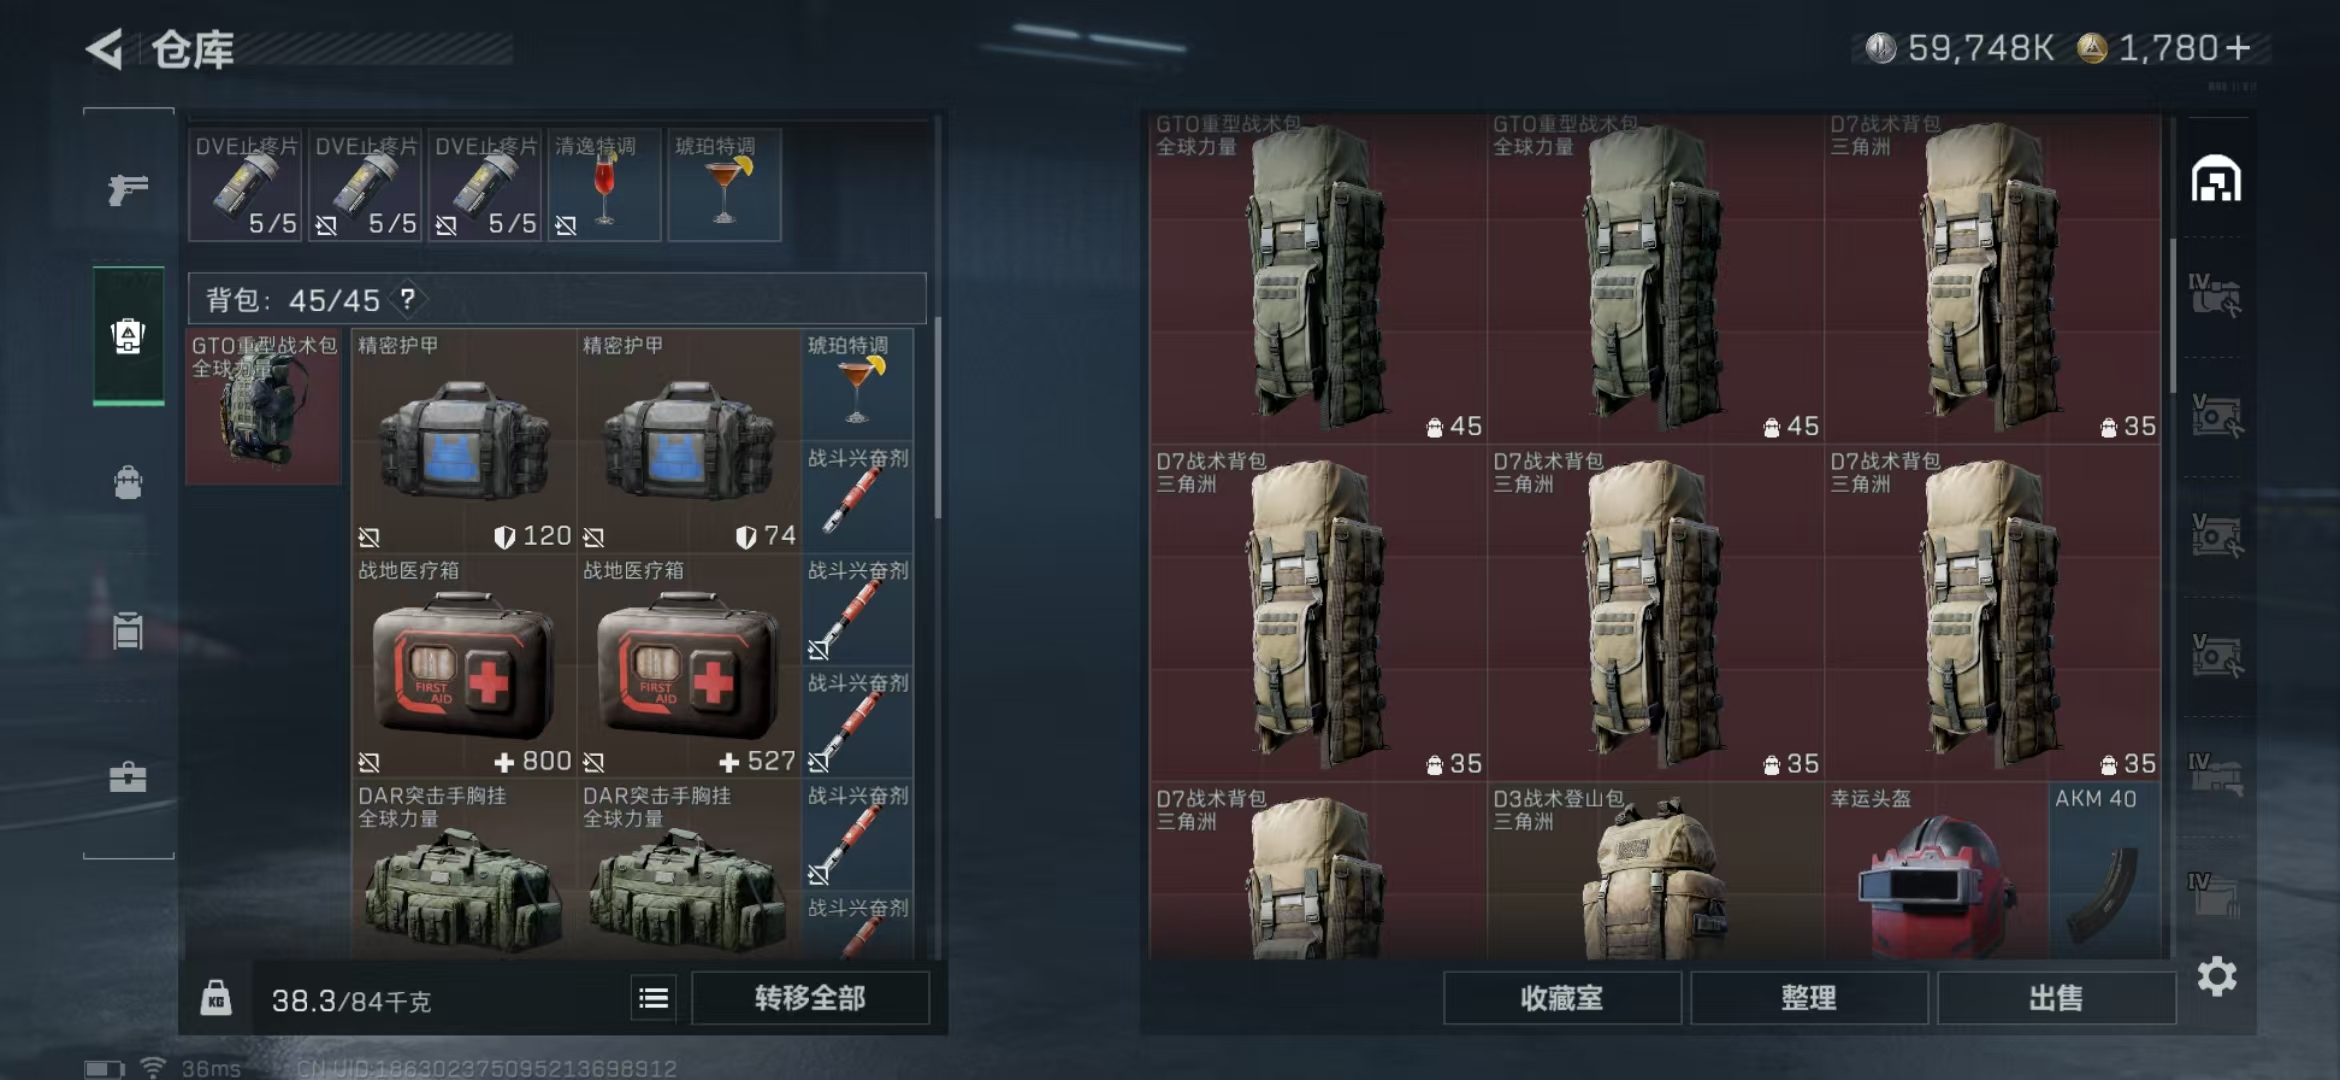Viewport: 2340px width, 1080px height.
Task: Click the 战地医疗箱 with 800 points
Action: coord(464,666)
